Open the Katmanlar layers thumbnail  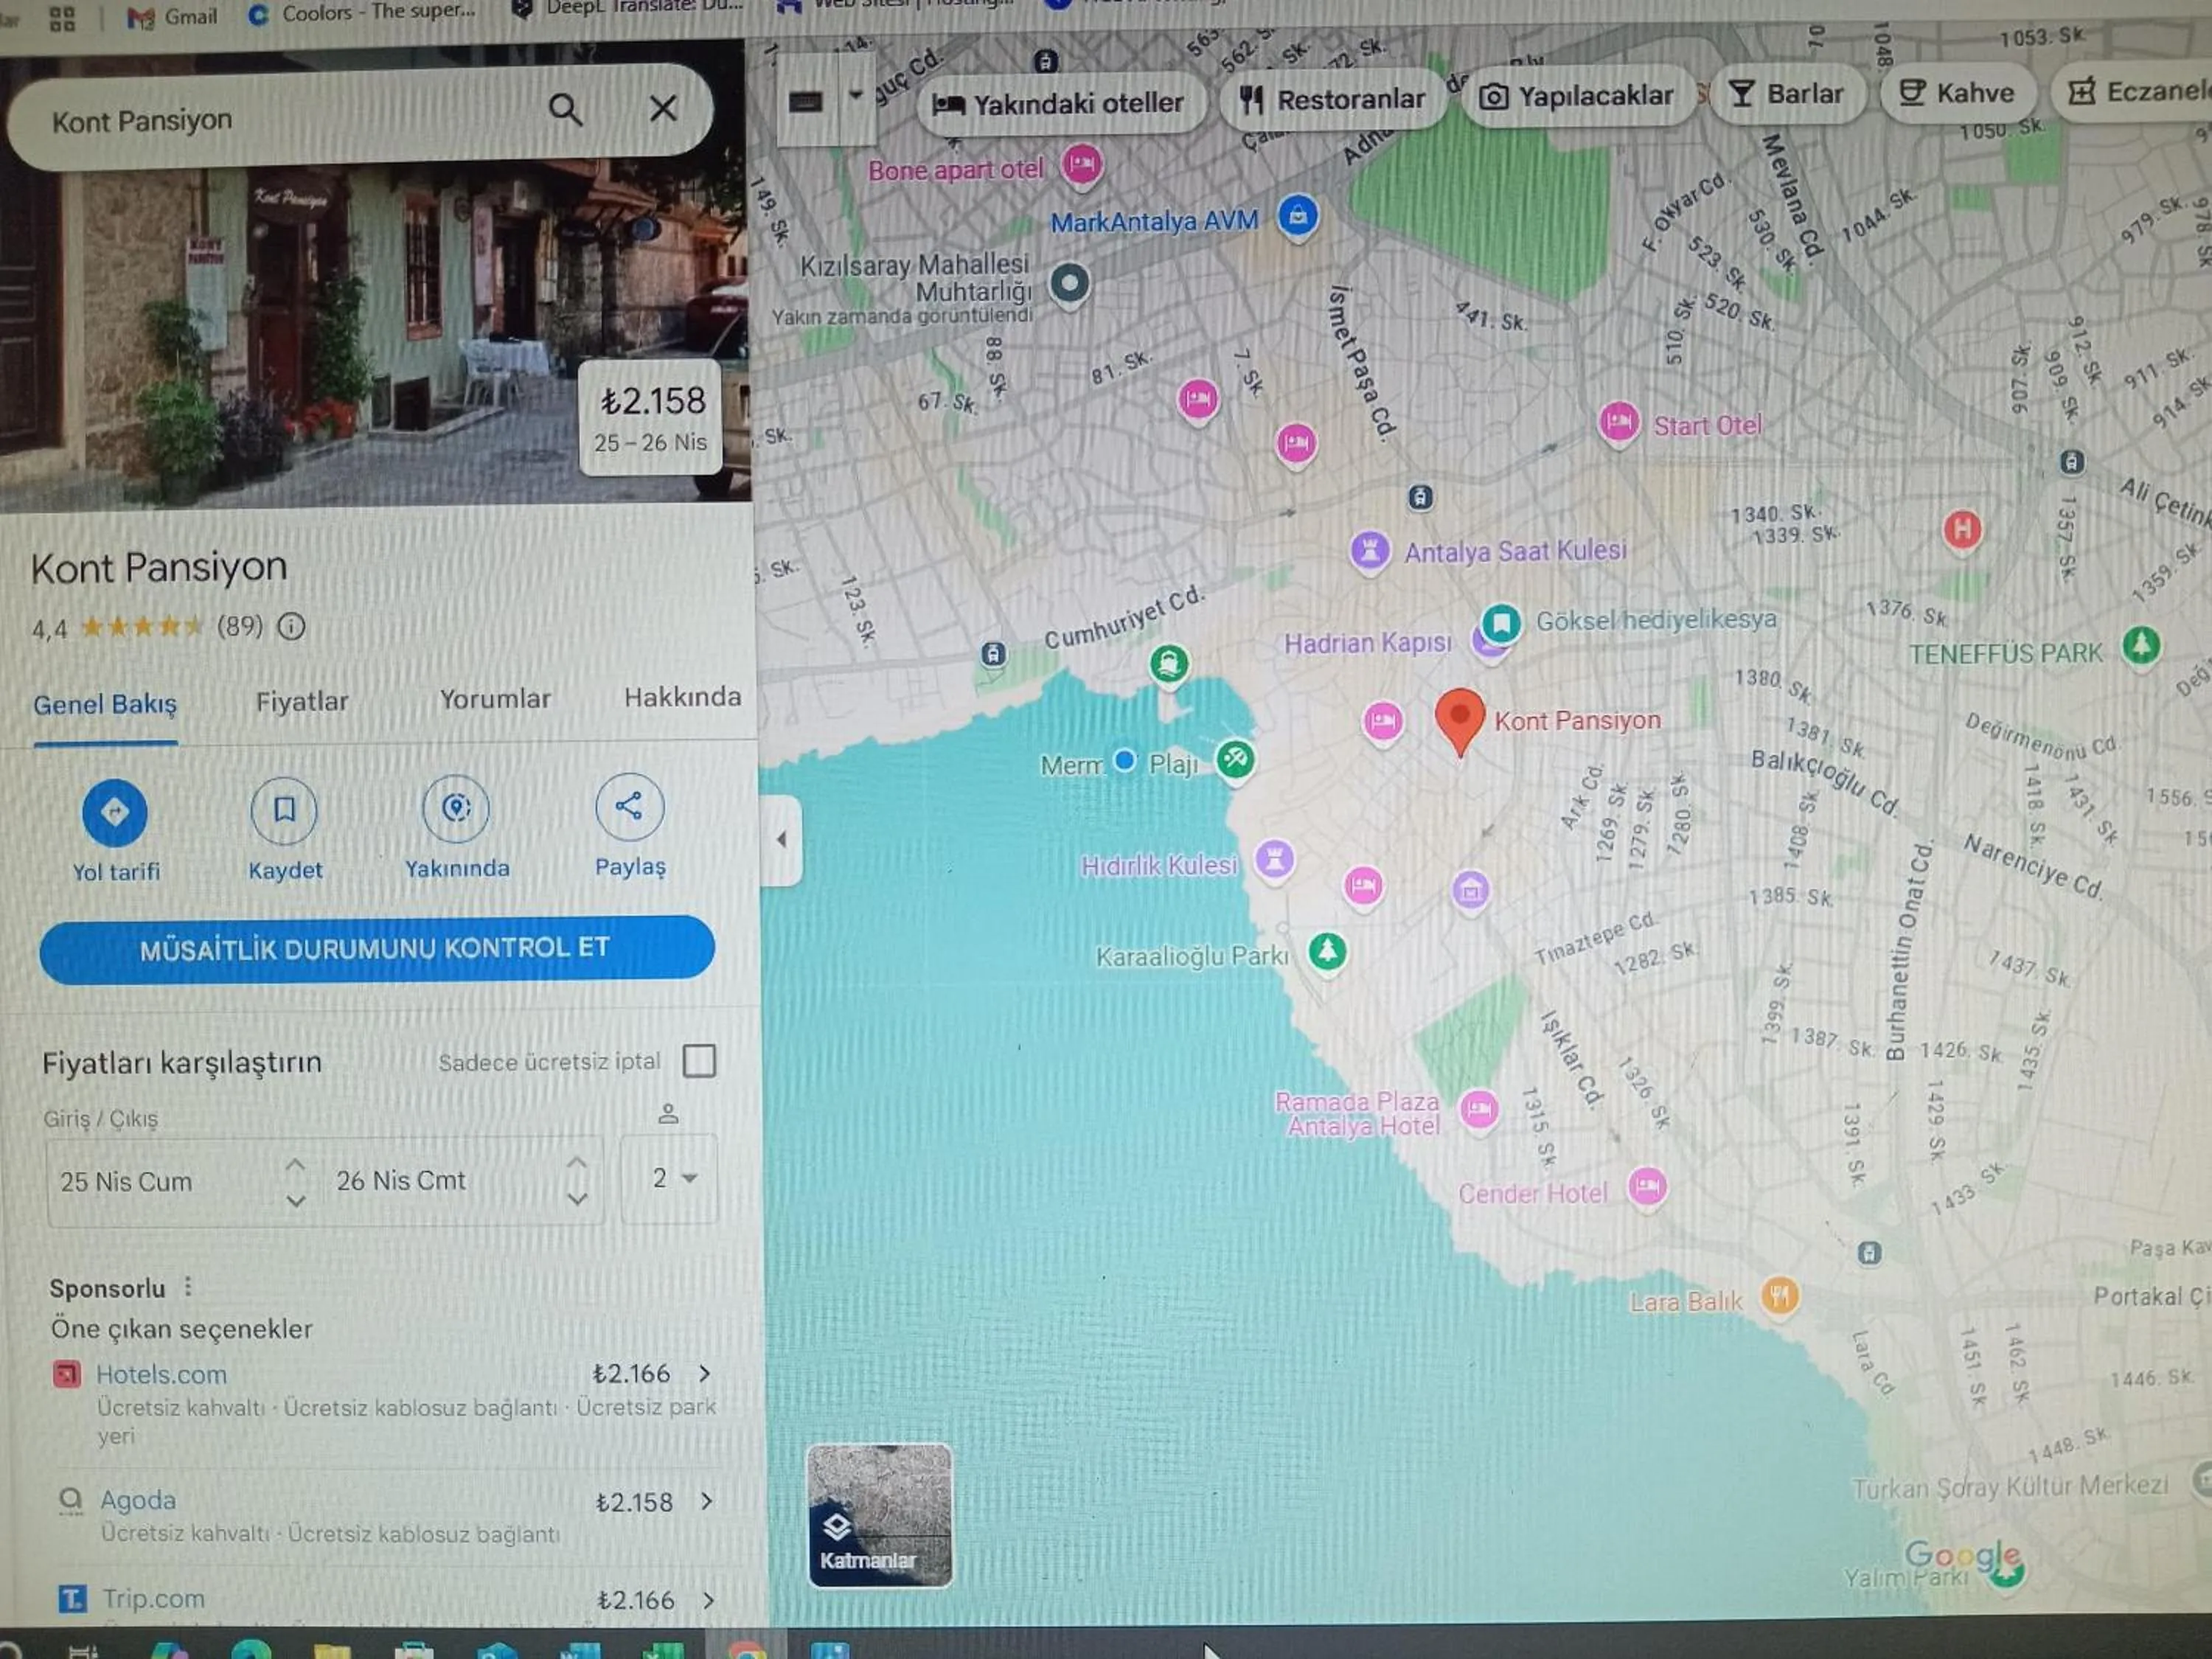point(879,1515)
